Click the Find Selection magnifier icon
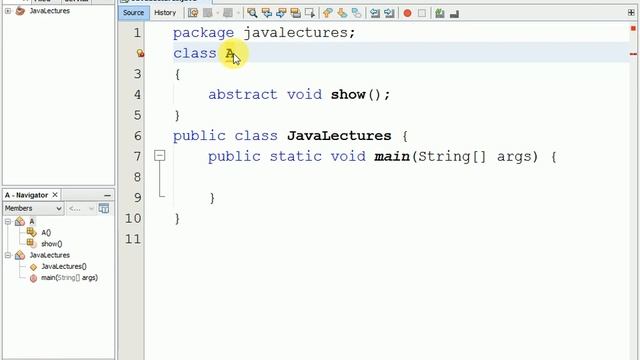 click(x=252, y=13)
